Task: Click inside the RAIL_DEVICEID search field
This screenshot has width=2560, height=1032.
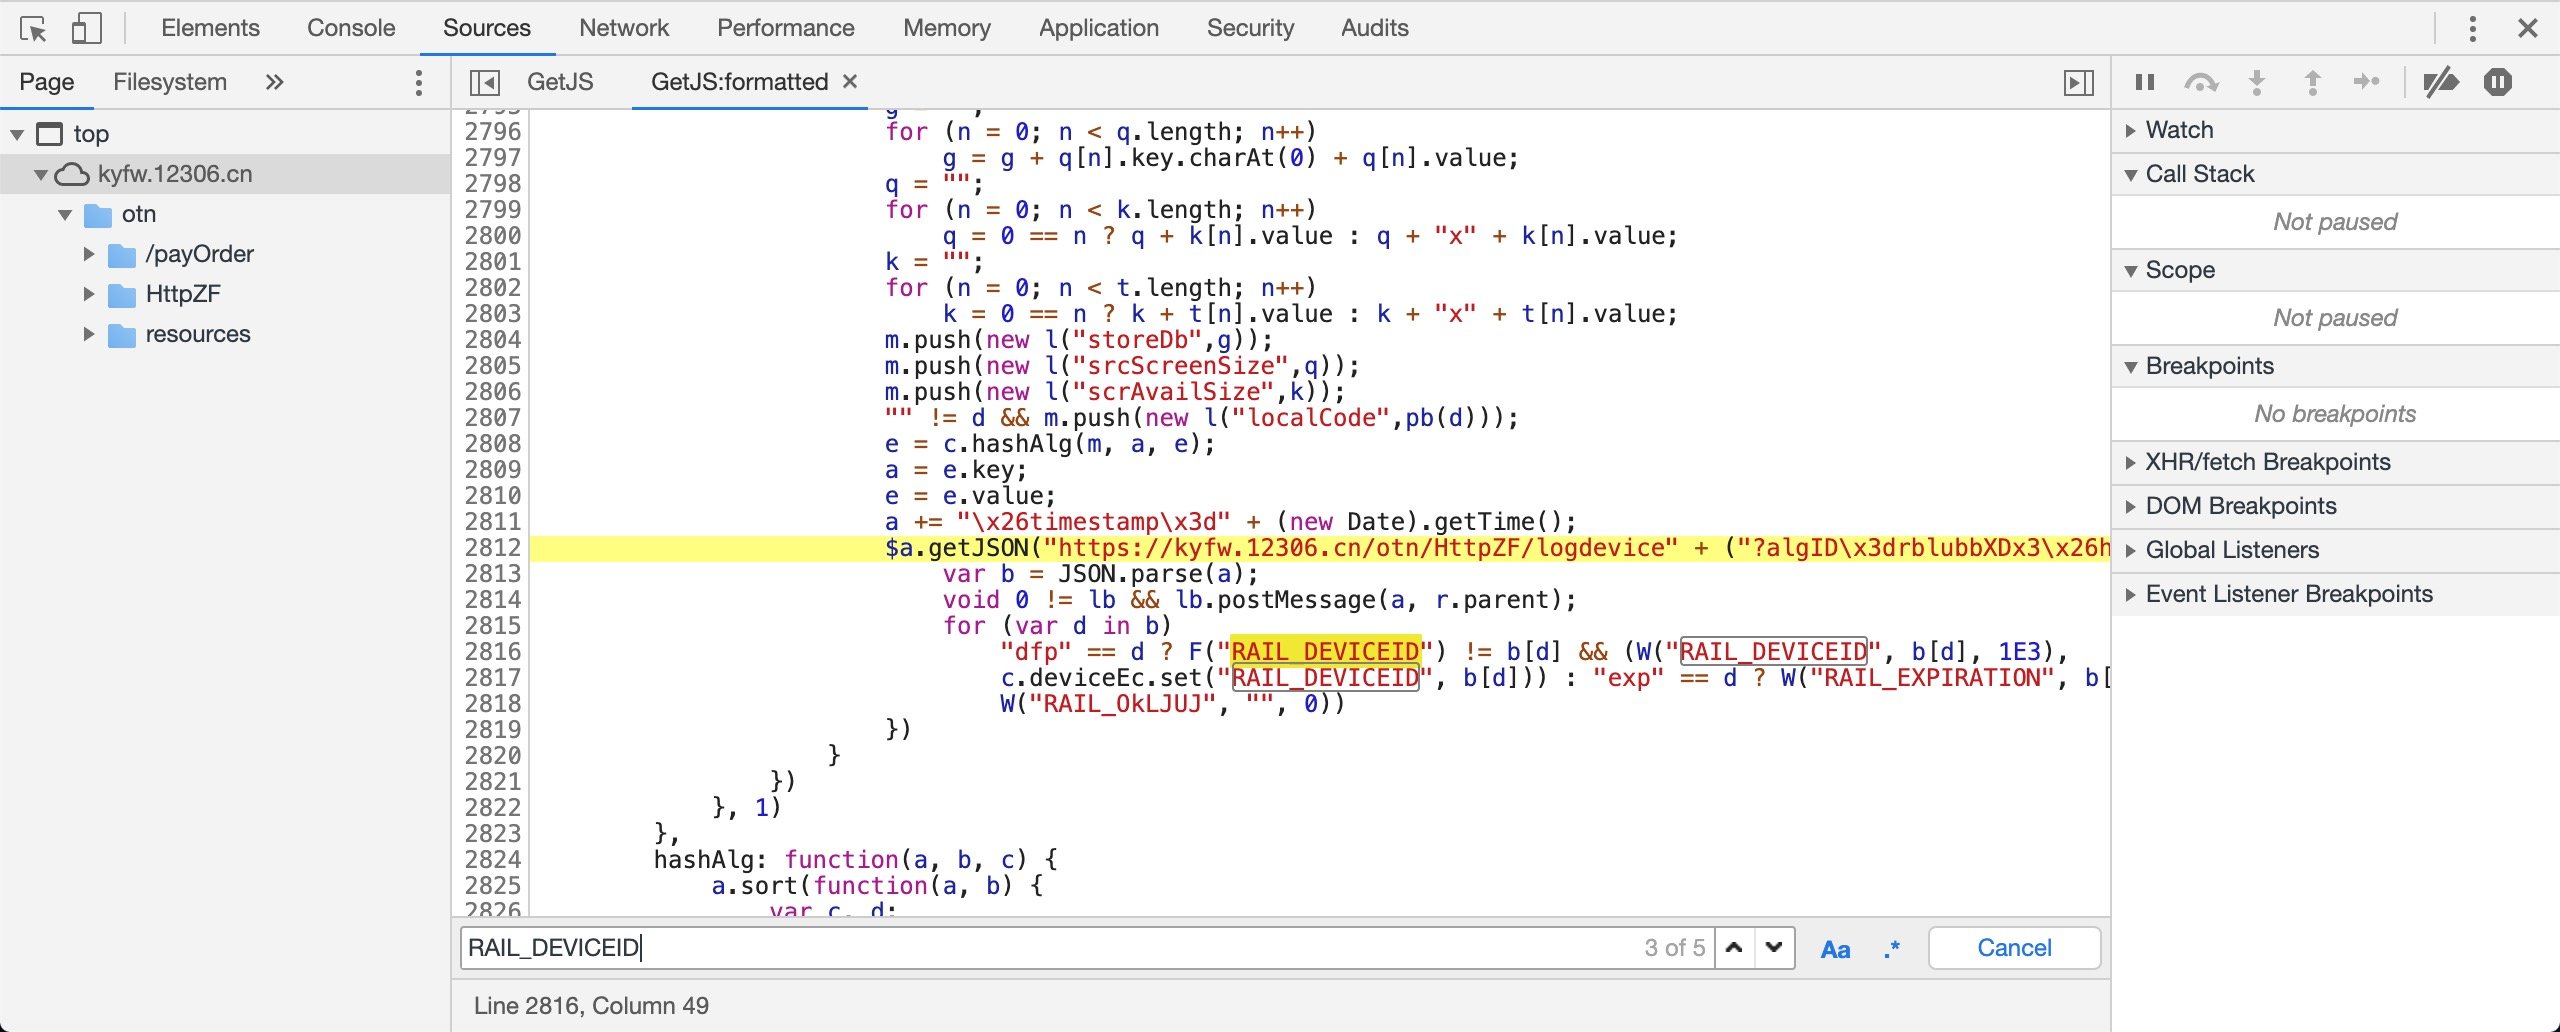Action: (1000, 948)
